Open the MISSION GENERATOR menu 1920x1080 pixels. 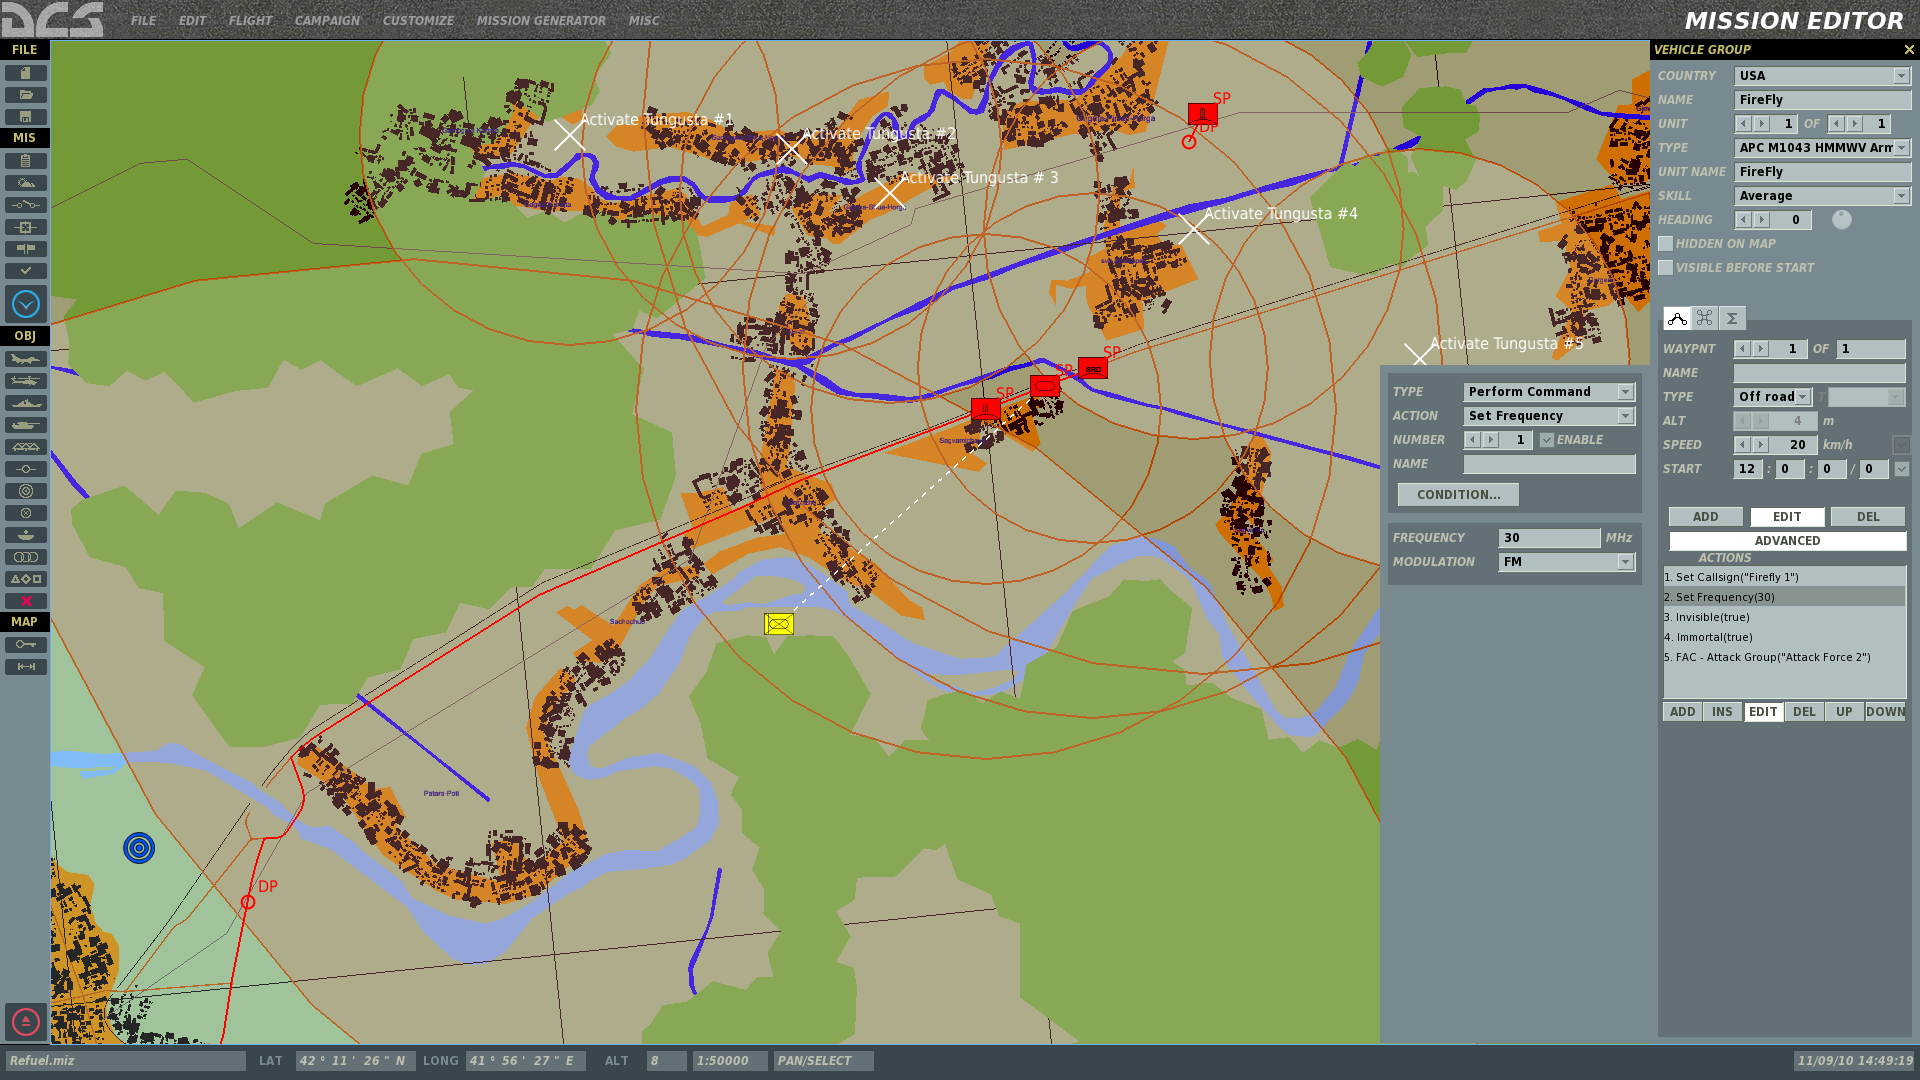click(x=541, y=21)
